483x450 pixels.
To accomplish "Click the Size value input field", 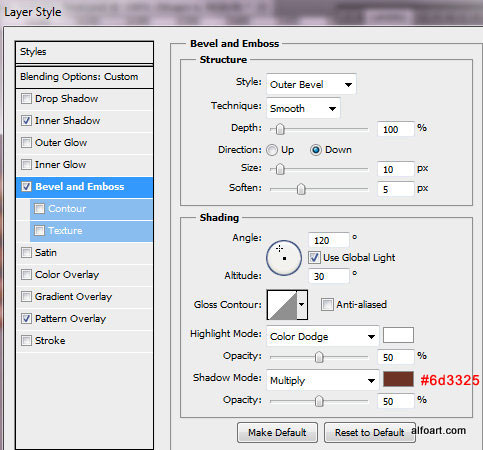I will pos(396,169).
